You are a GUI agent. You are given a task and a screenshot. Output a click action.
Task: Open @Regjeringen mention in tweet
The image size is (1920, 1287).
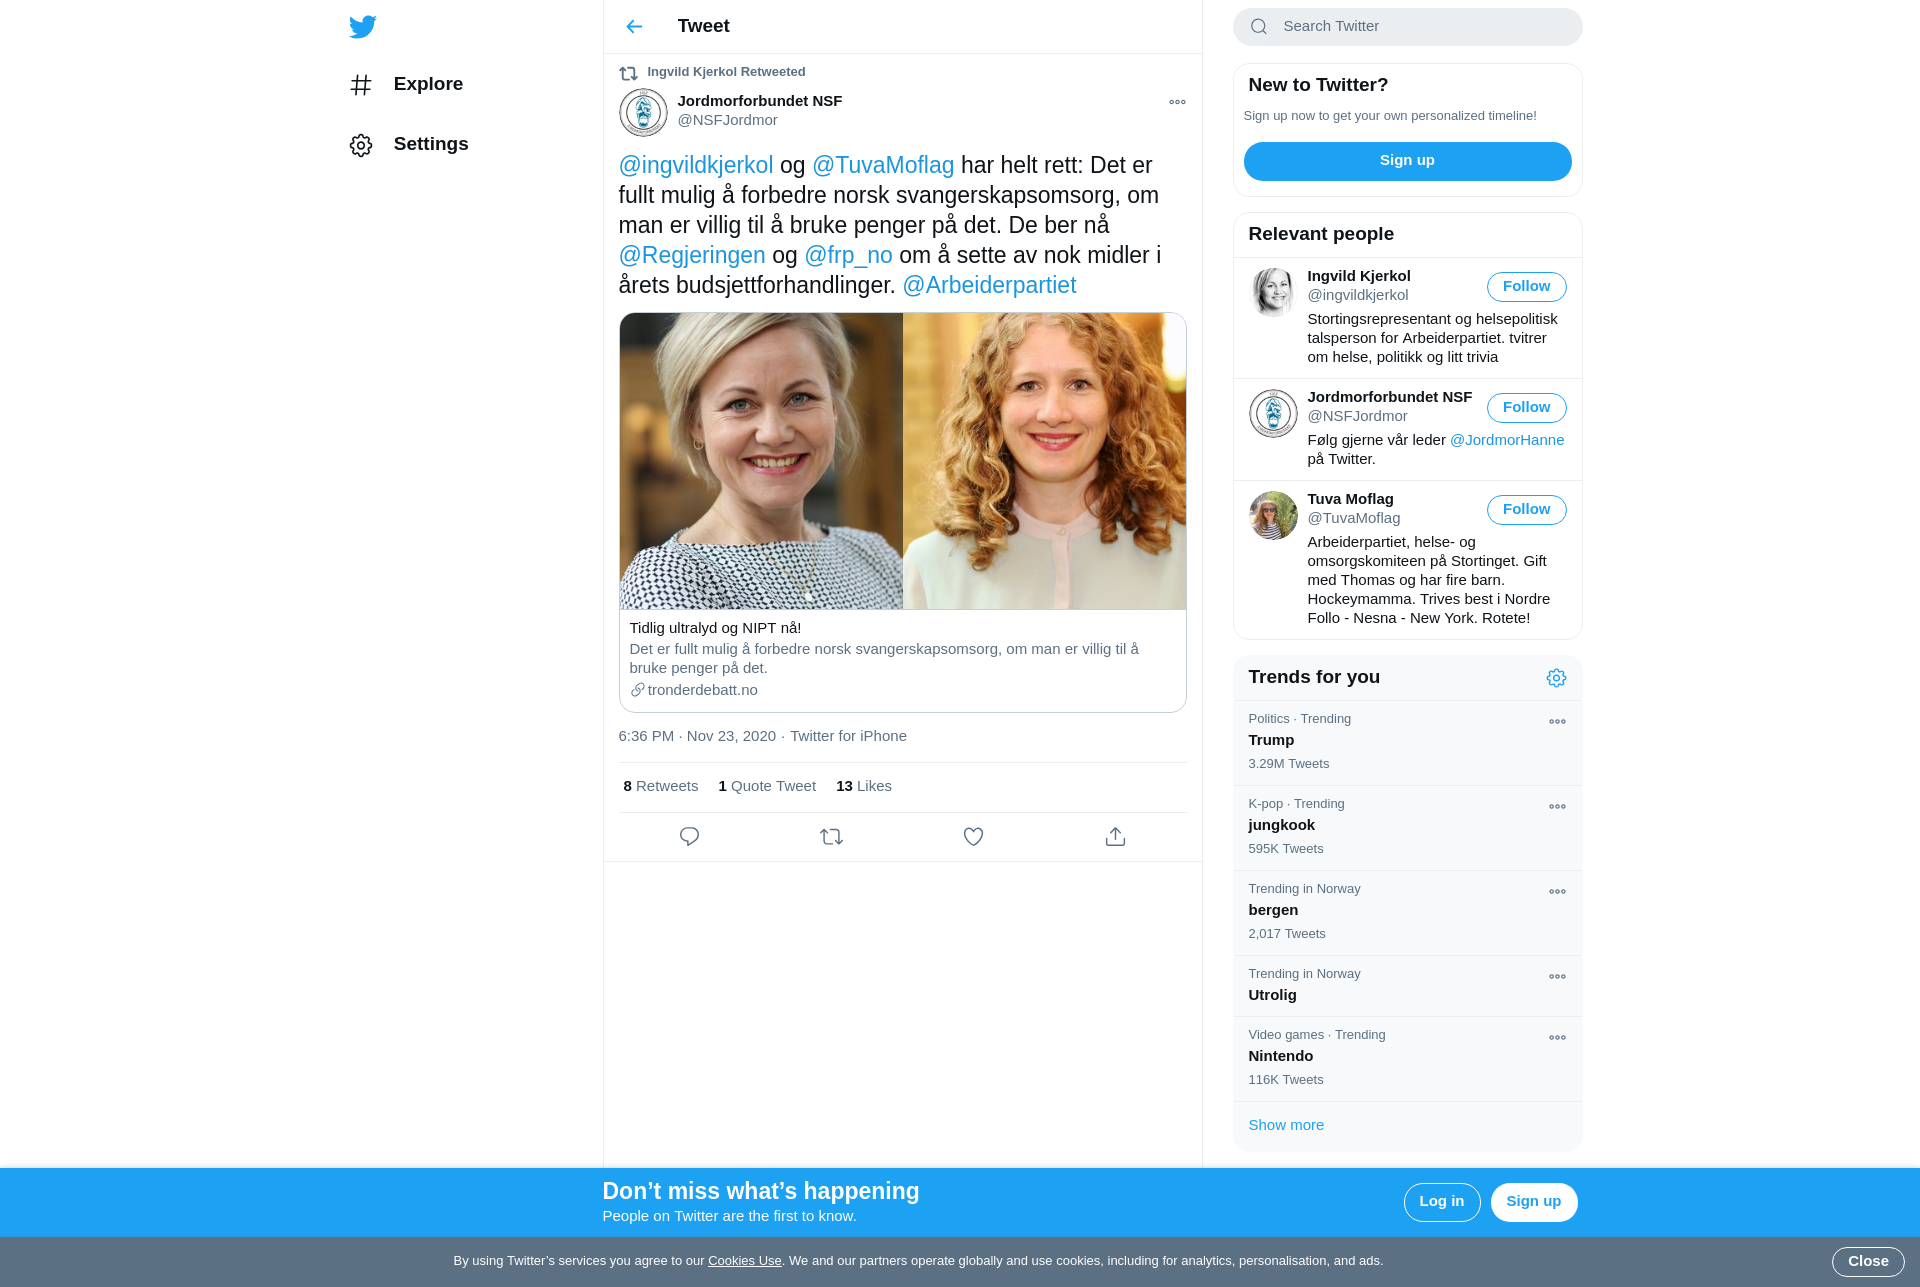coord(692,256)
